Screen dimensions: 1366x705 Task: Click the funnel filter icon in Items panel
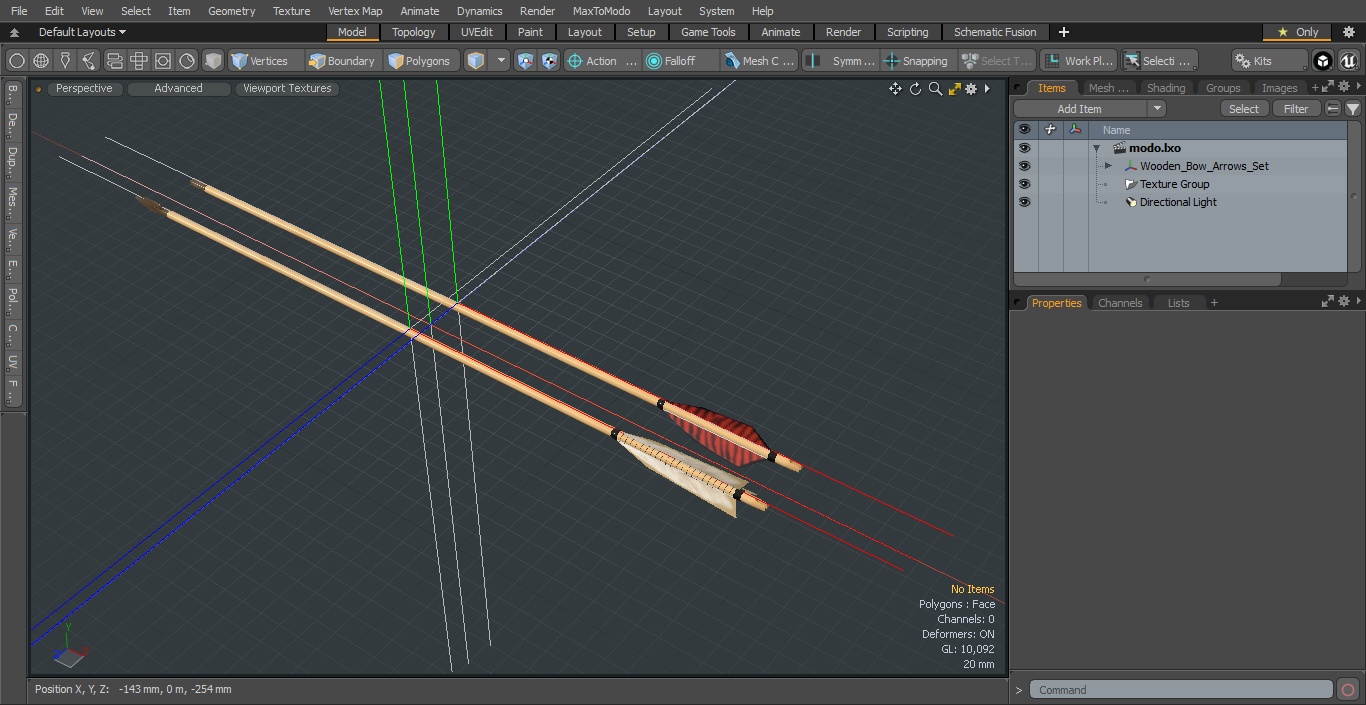pyautogui.click(x=1352, y=109)
